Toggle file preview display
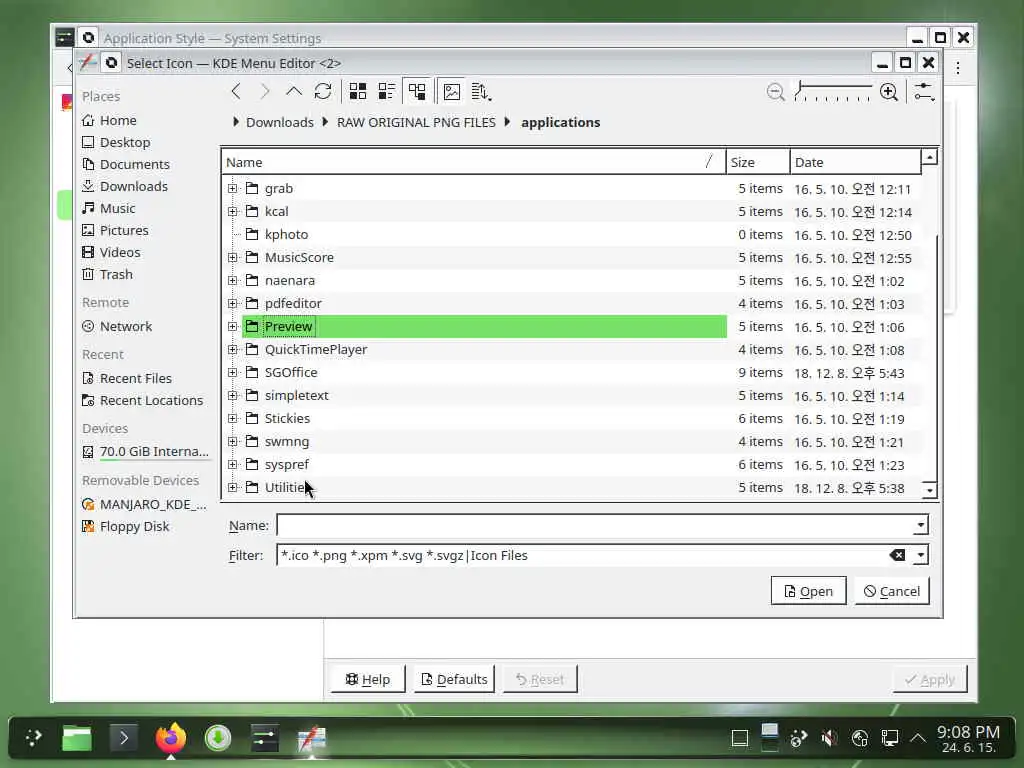 click(452, 91)
